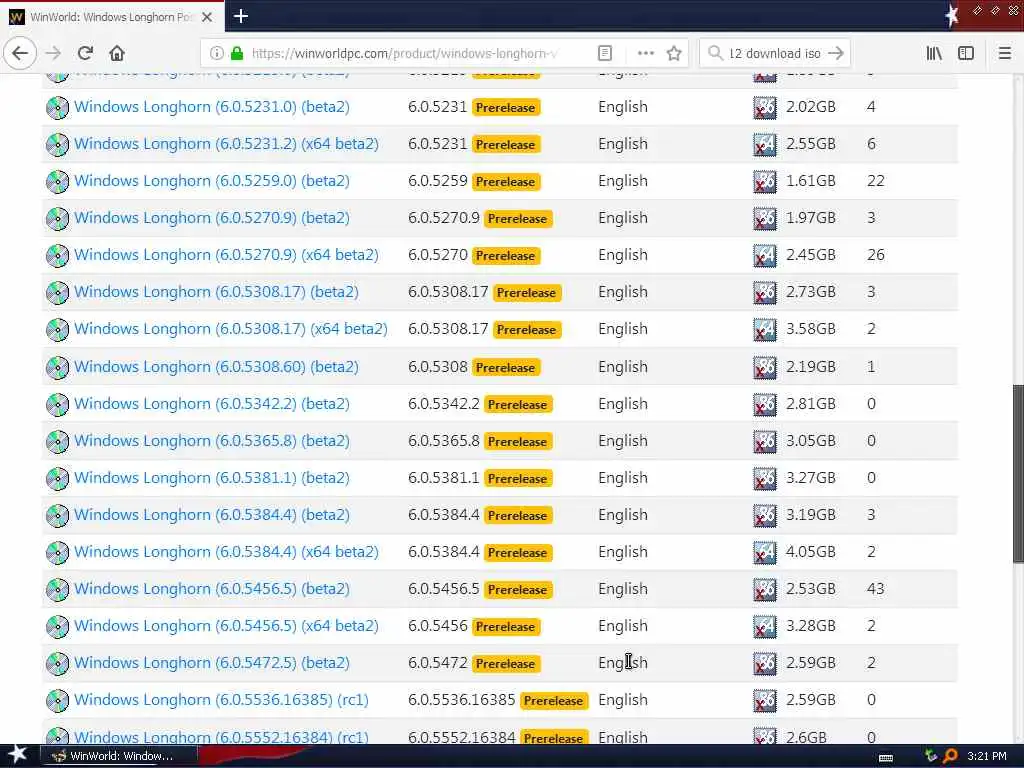Toggle the sidebars icon

(x=966, y=54)
